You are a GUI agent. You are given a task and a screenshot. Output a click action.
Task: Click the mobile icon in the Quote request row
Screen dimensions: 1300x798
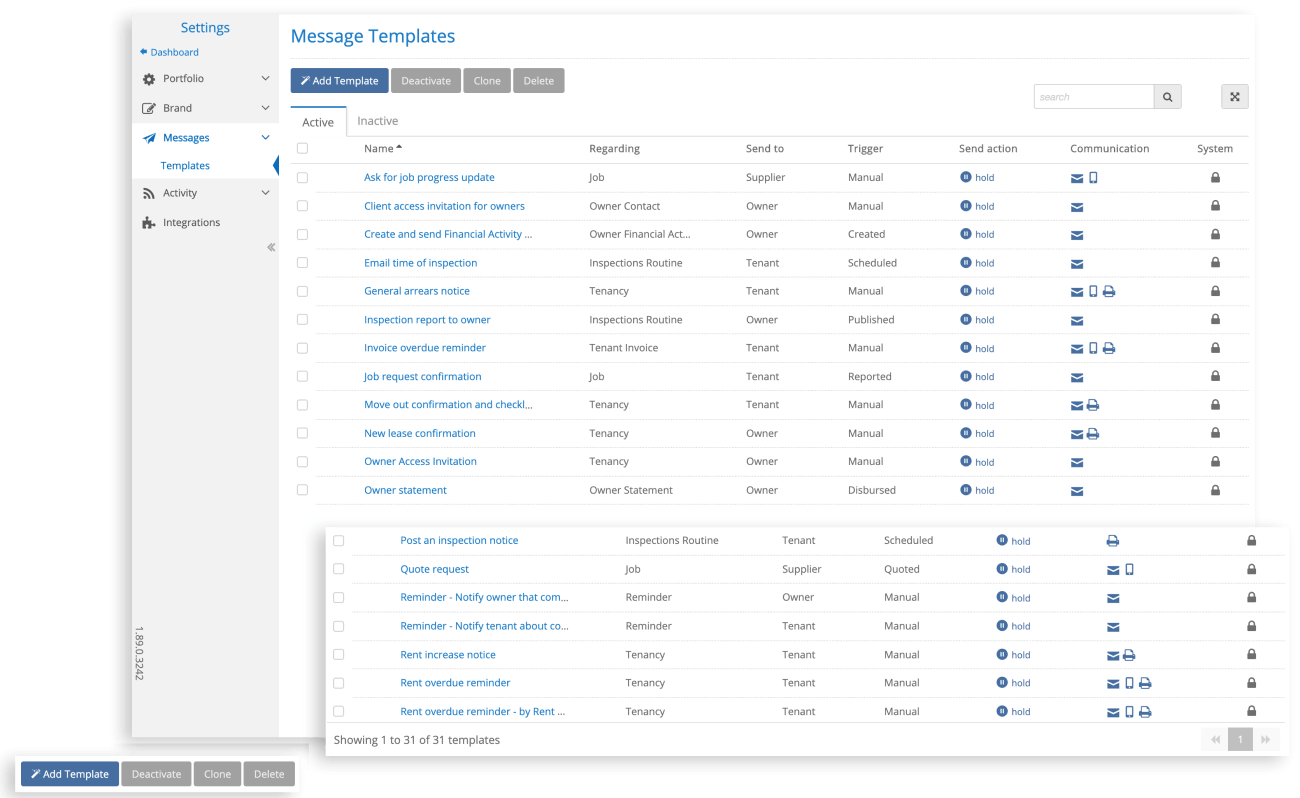1131,569
